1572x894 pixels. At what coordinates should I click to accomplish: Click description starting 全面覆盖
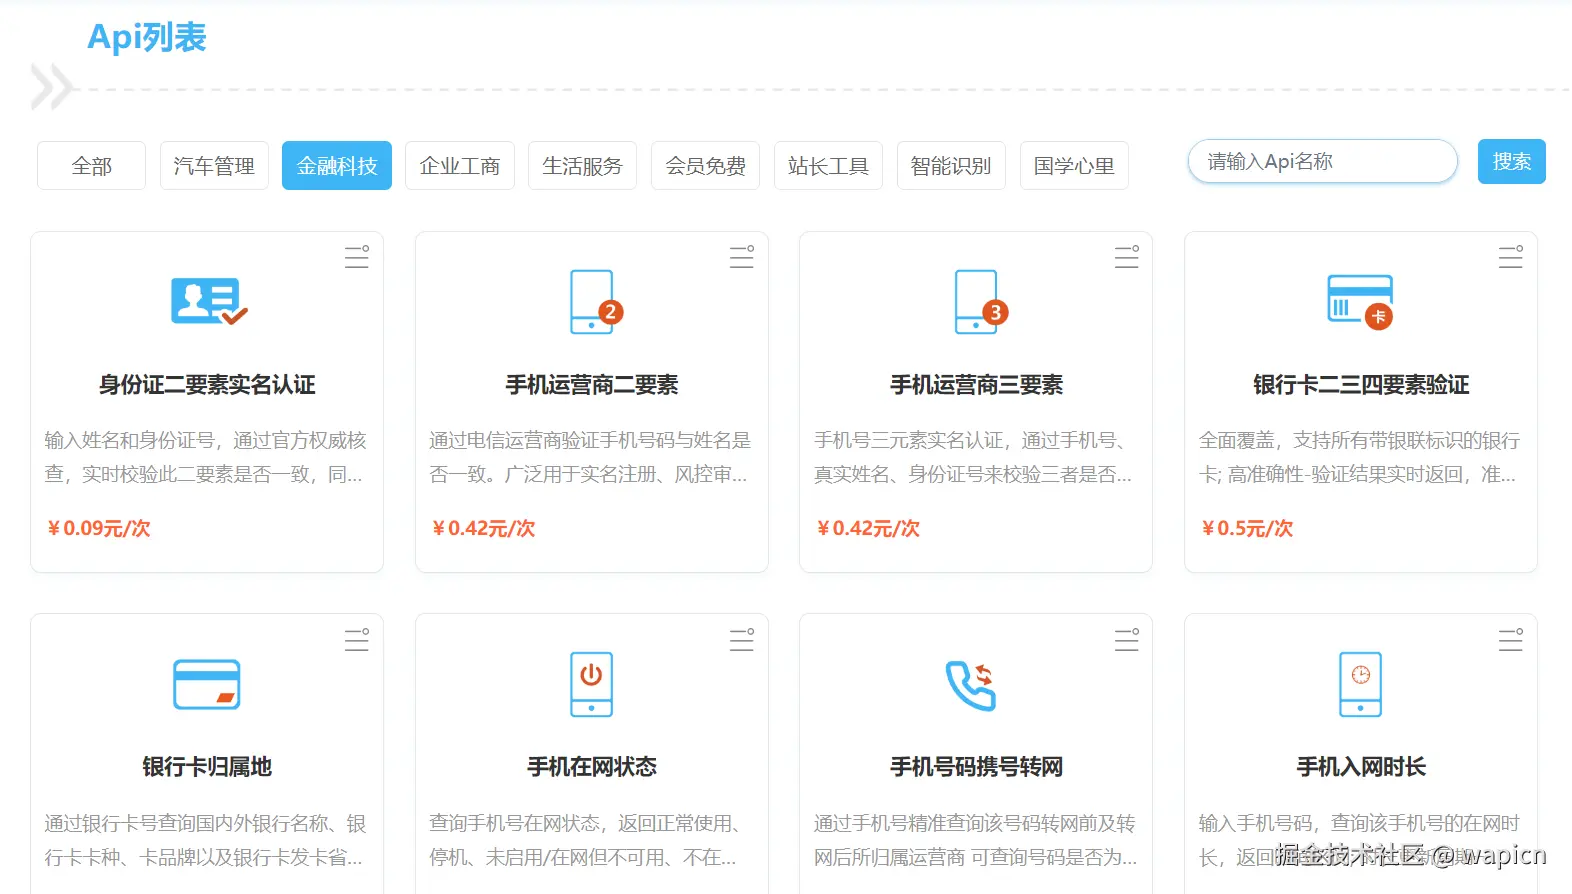pos(1359,457)
